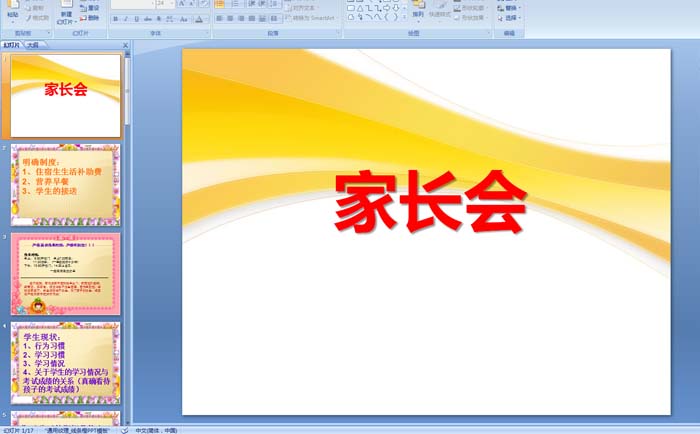Click the slide Reset (重设) button
The image size is (700, 434).
click(x=90, y=8)
